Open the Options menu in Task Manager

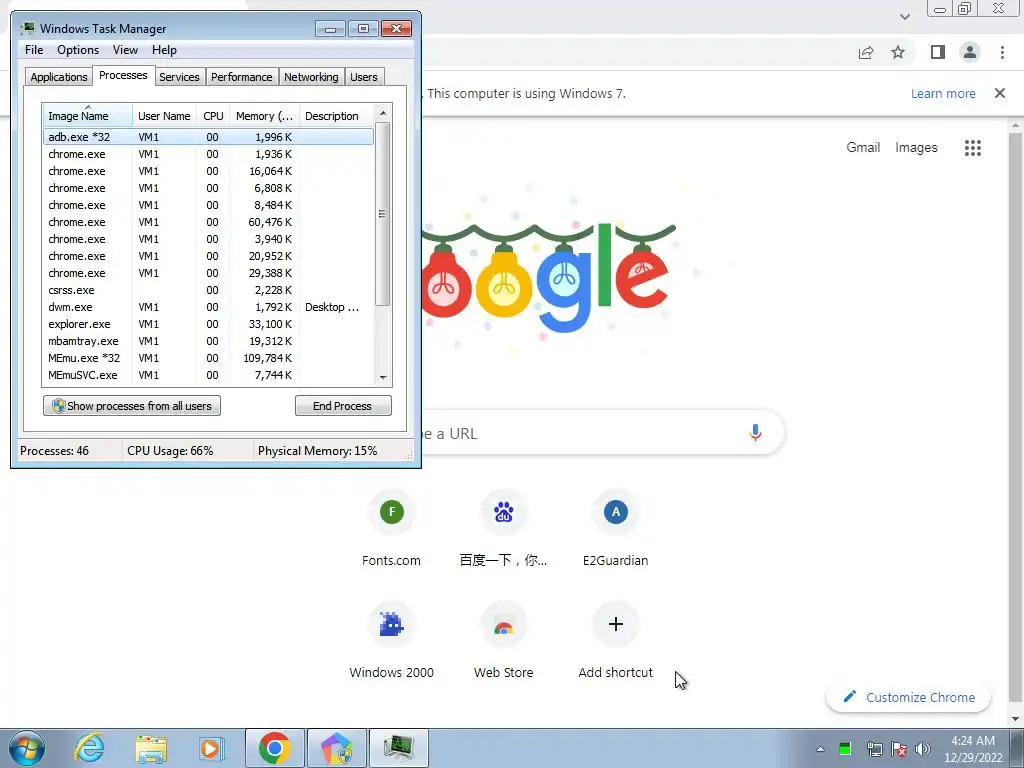tap(78, 50)
